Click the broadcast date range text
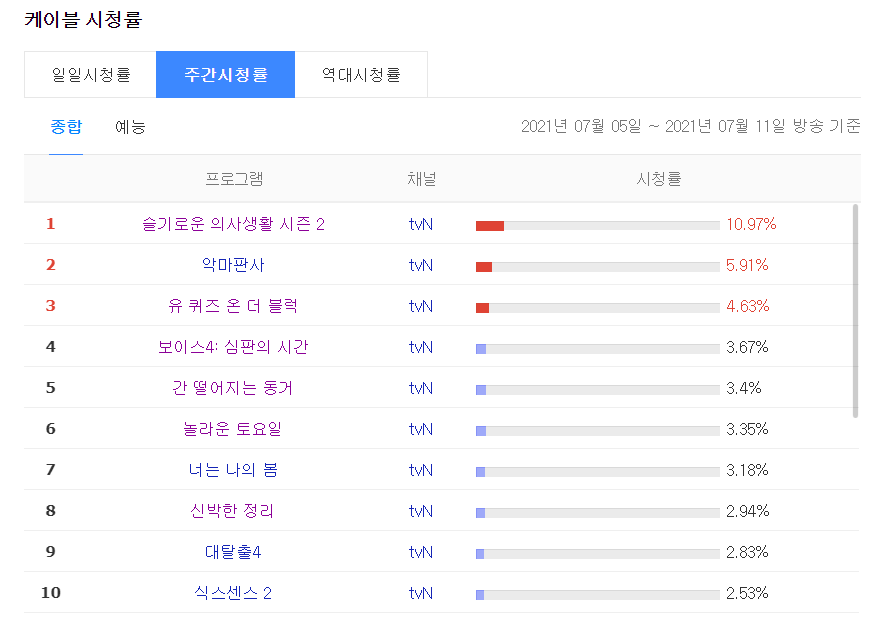 tap(690, 127)
